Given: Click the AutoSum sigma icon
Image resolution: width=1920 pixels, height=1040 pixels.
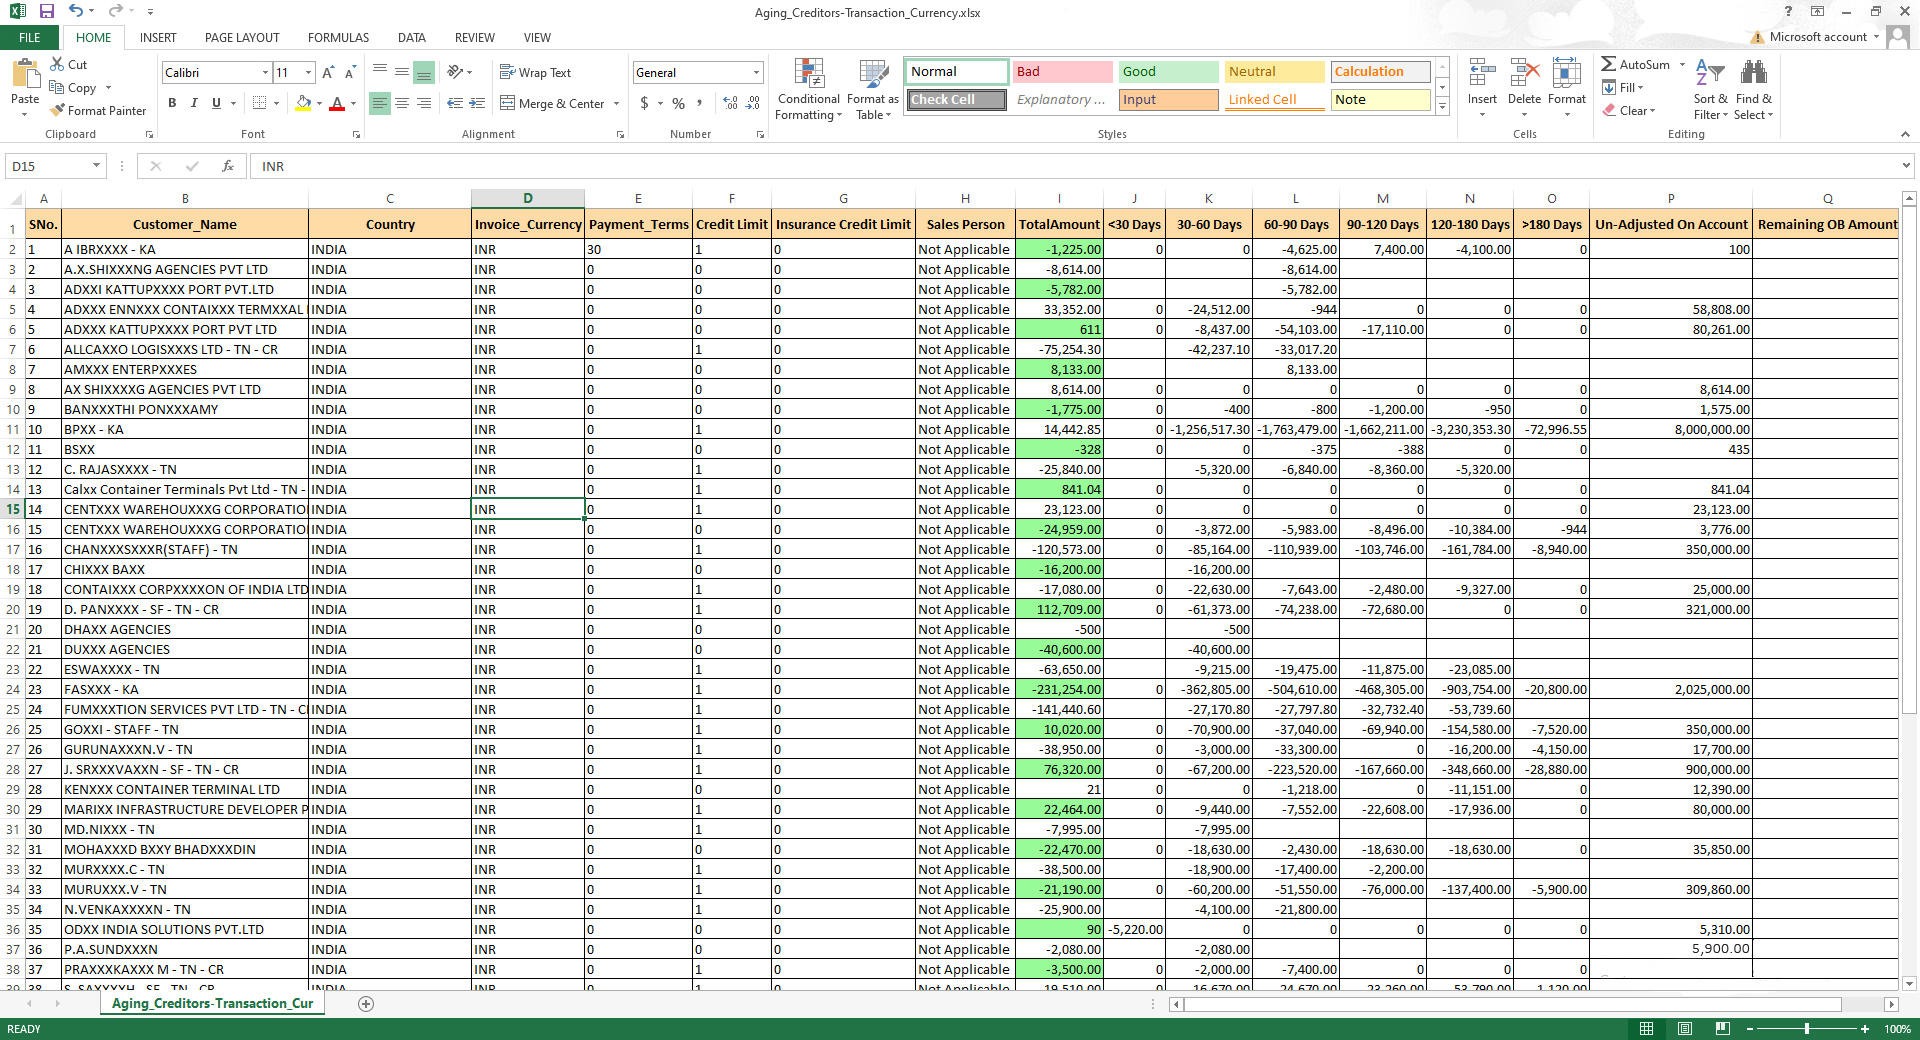Looking at the screenshot, I should 1608,64.
